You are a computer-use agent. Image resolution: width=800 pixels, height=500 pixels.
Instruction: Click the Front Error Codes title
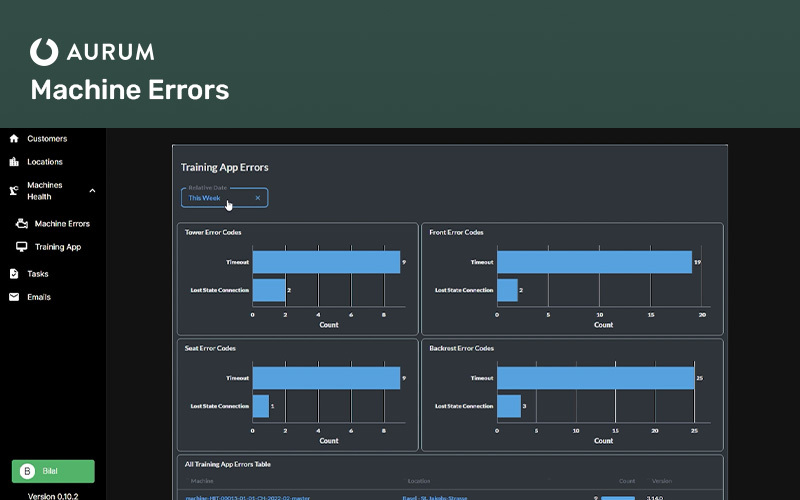click(x=456, y=232)
